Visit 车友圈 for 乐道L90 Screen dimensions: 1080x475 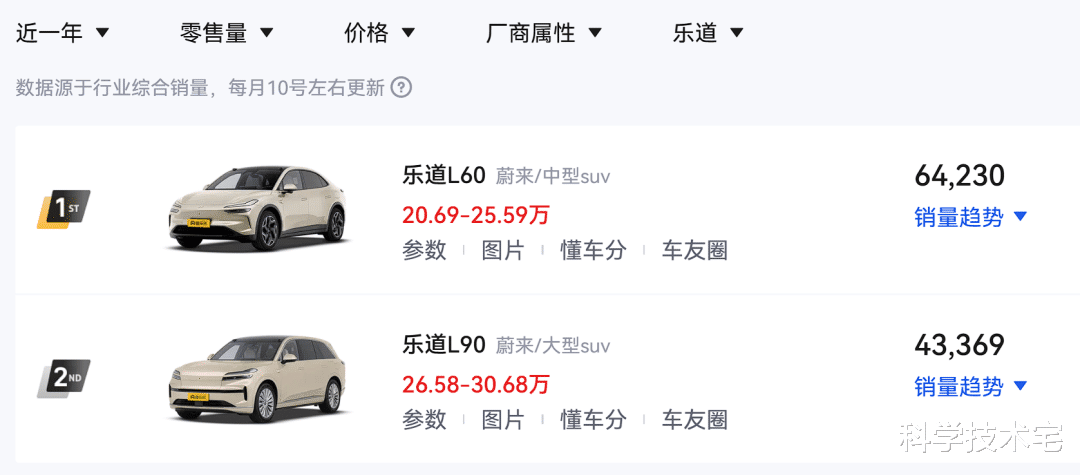pyautogui.click(x=694, y=420)
